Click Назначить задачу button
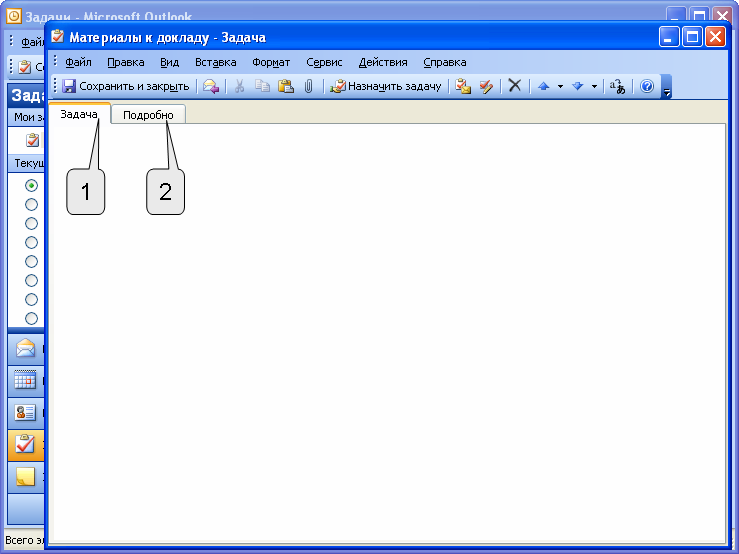Viewport: 739px width, 554px height. (385, 86)
